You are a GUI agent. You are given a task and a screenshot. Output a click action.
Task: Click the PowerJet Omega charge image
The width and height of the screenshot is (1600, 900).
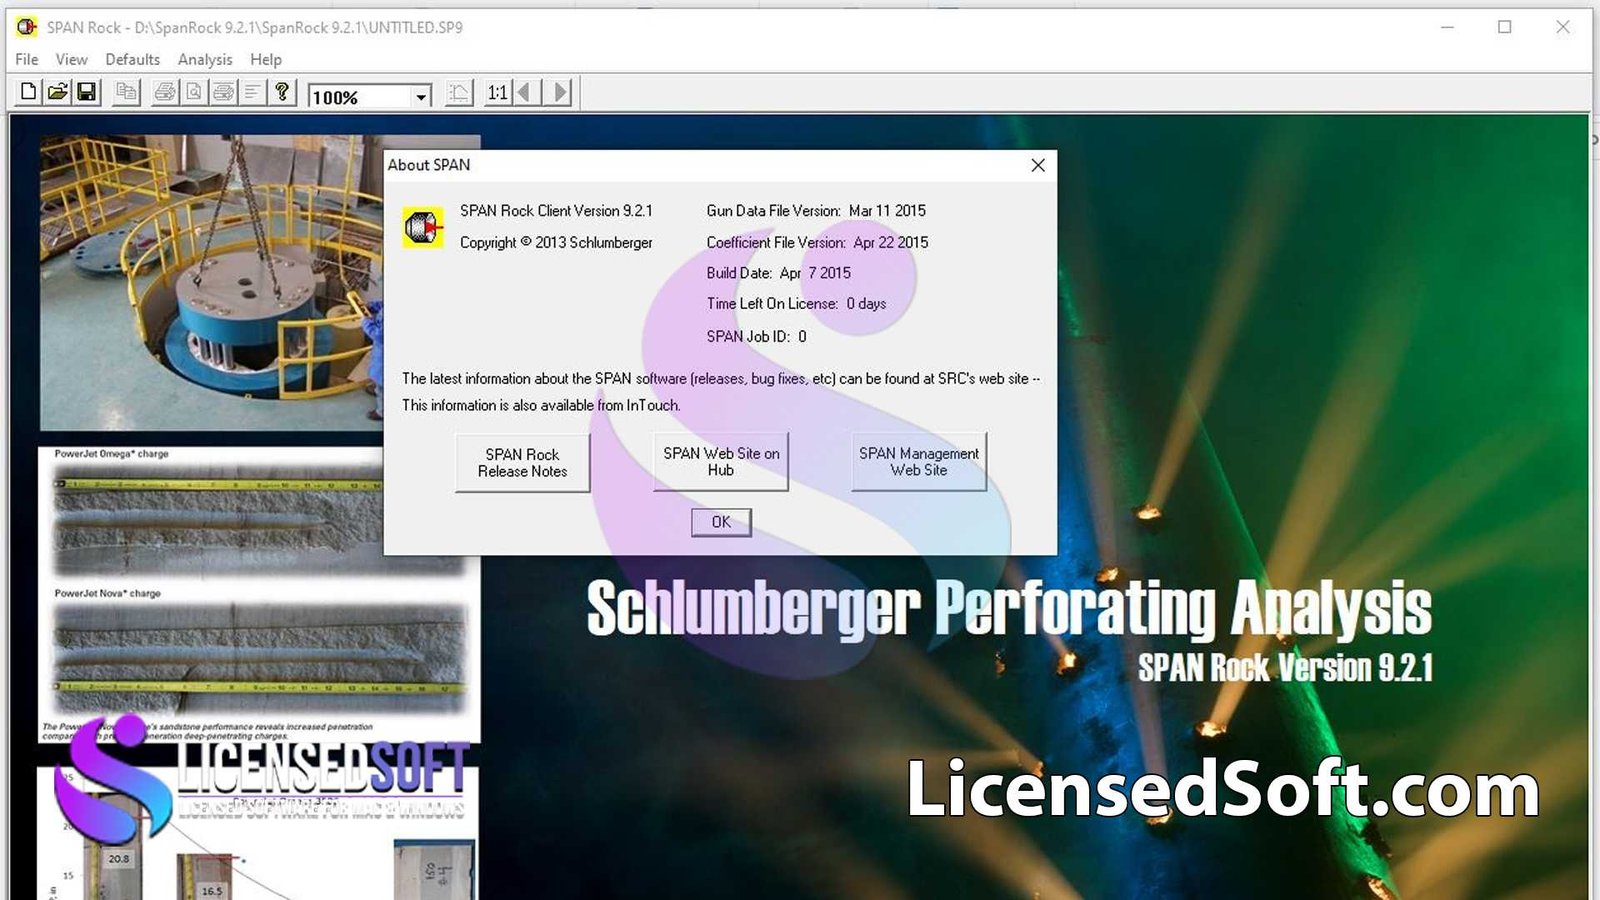(218, 520)
